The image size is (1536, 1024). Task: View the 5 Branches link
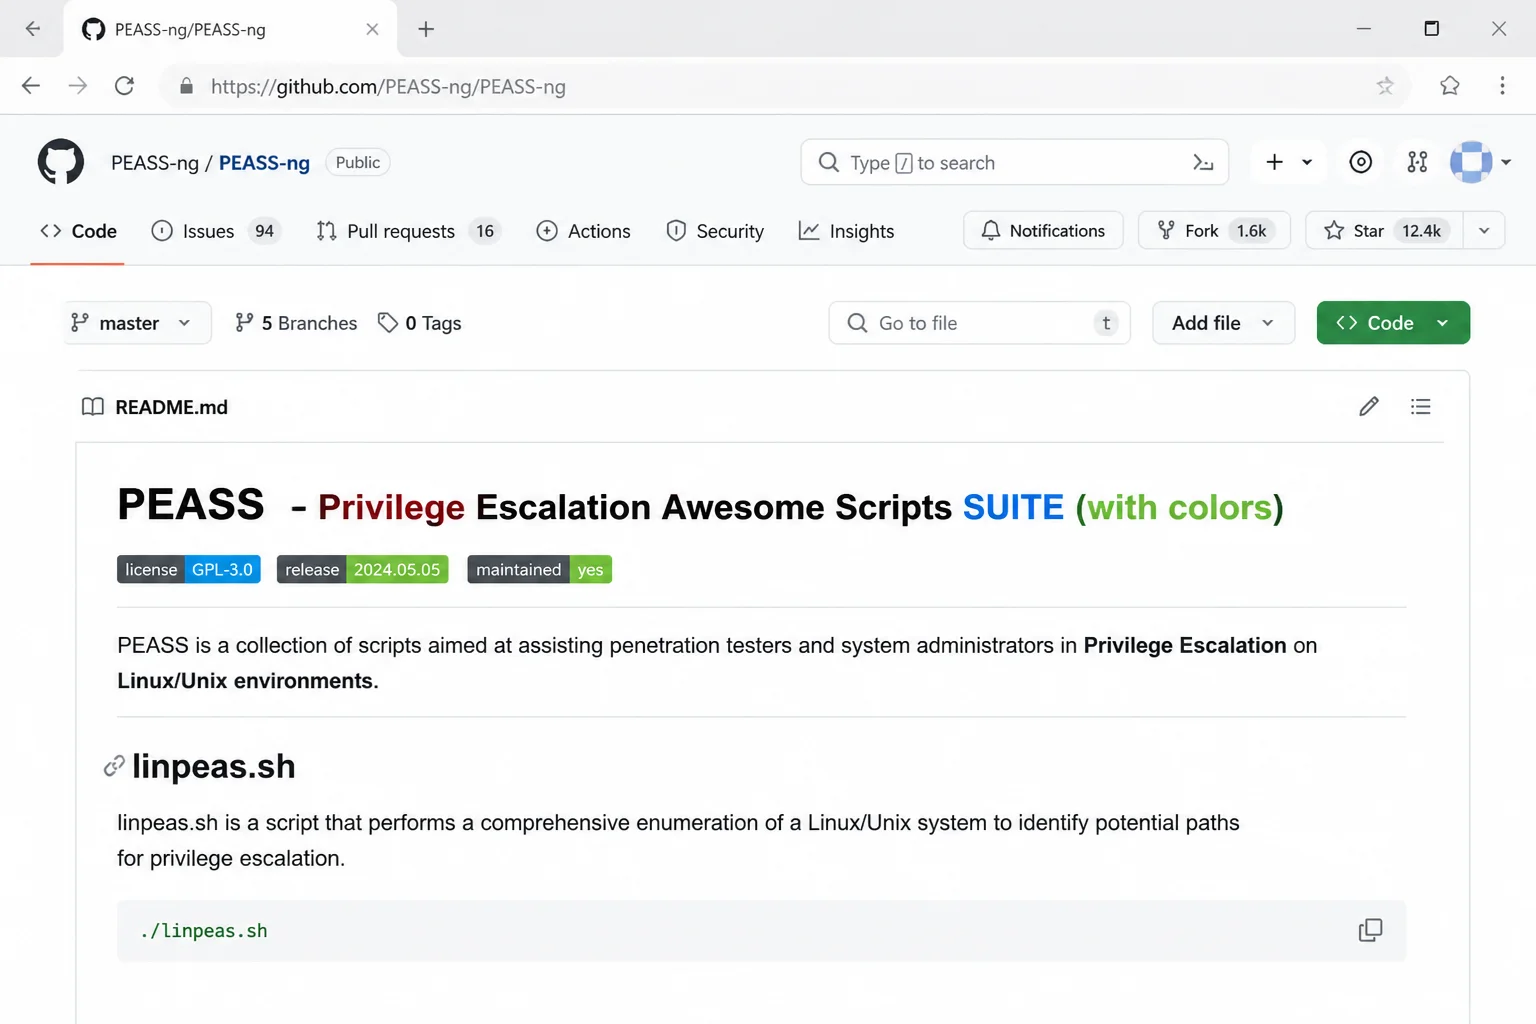[296, 323]
